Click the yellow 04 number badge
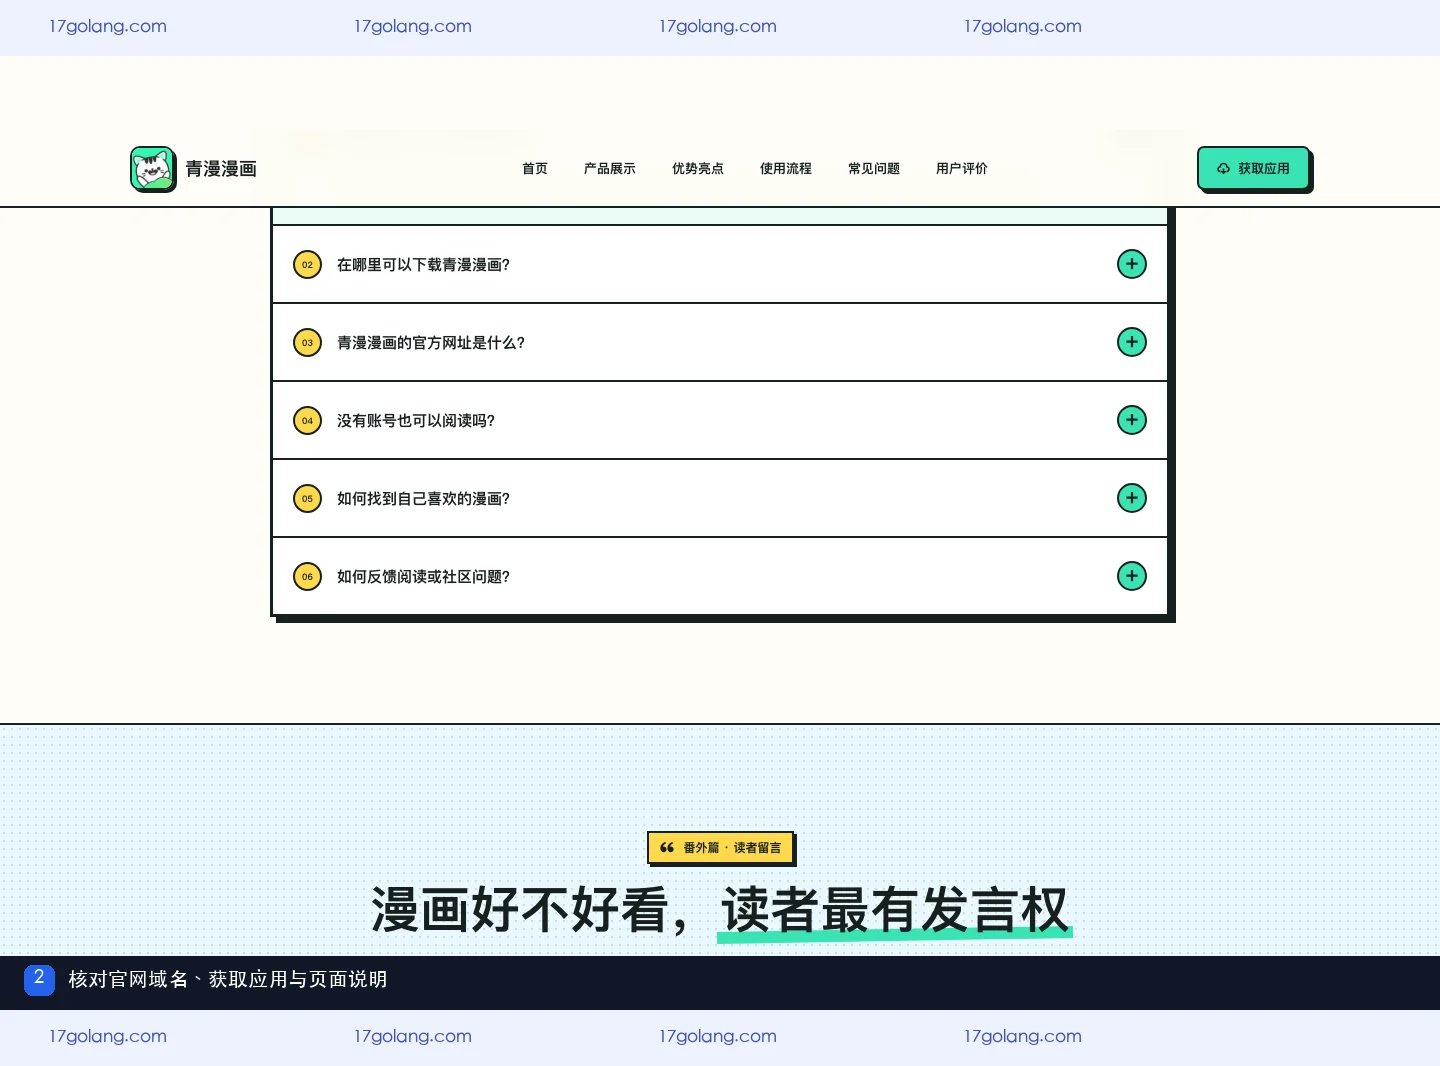 307,421
